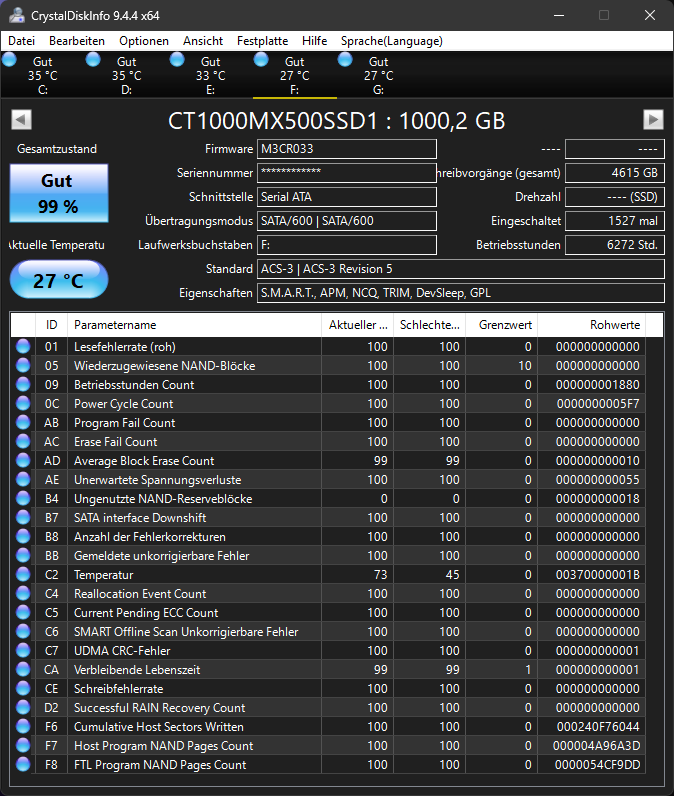
Task: Select the Host Program NAND Pages Count row
Action: click(328, 745)
